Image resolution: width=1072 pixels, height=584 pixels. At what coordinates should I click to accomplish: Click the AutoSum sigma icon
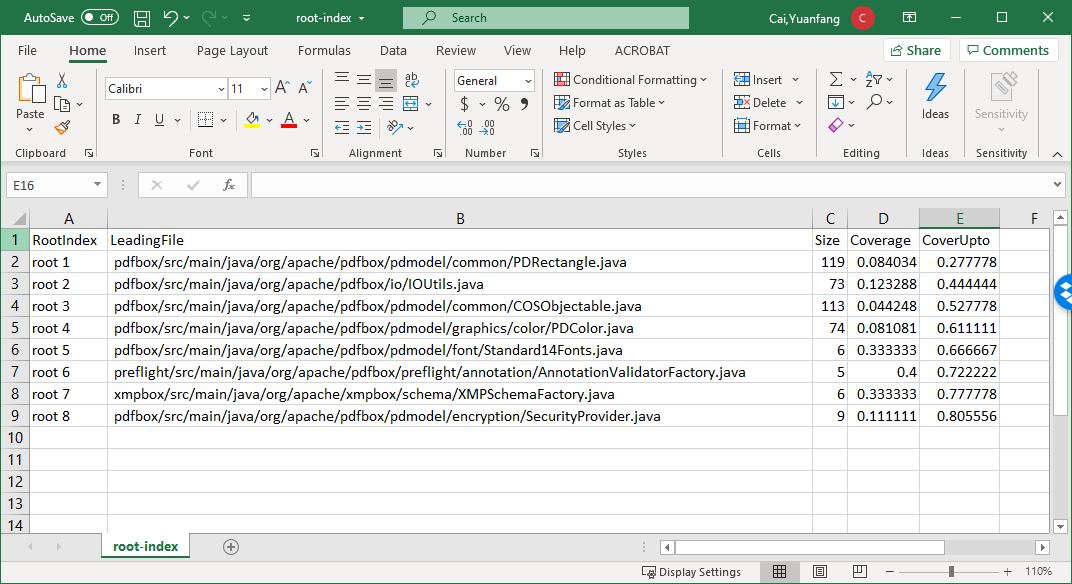835,79
